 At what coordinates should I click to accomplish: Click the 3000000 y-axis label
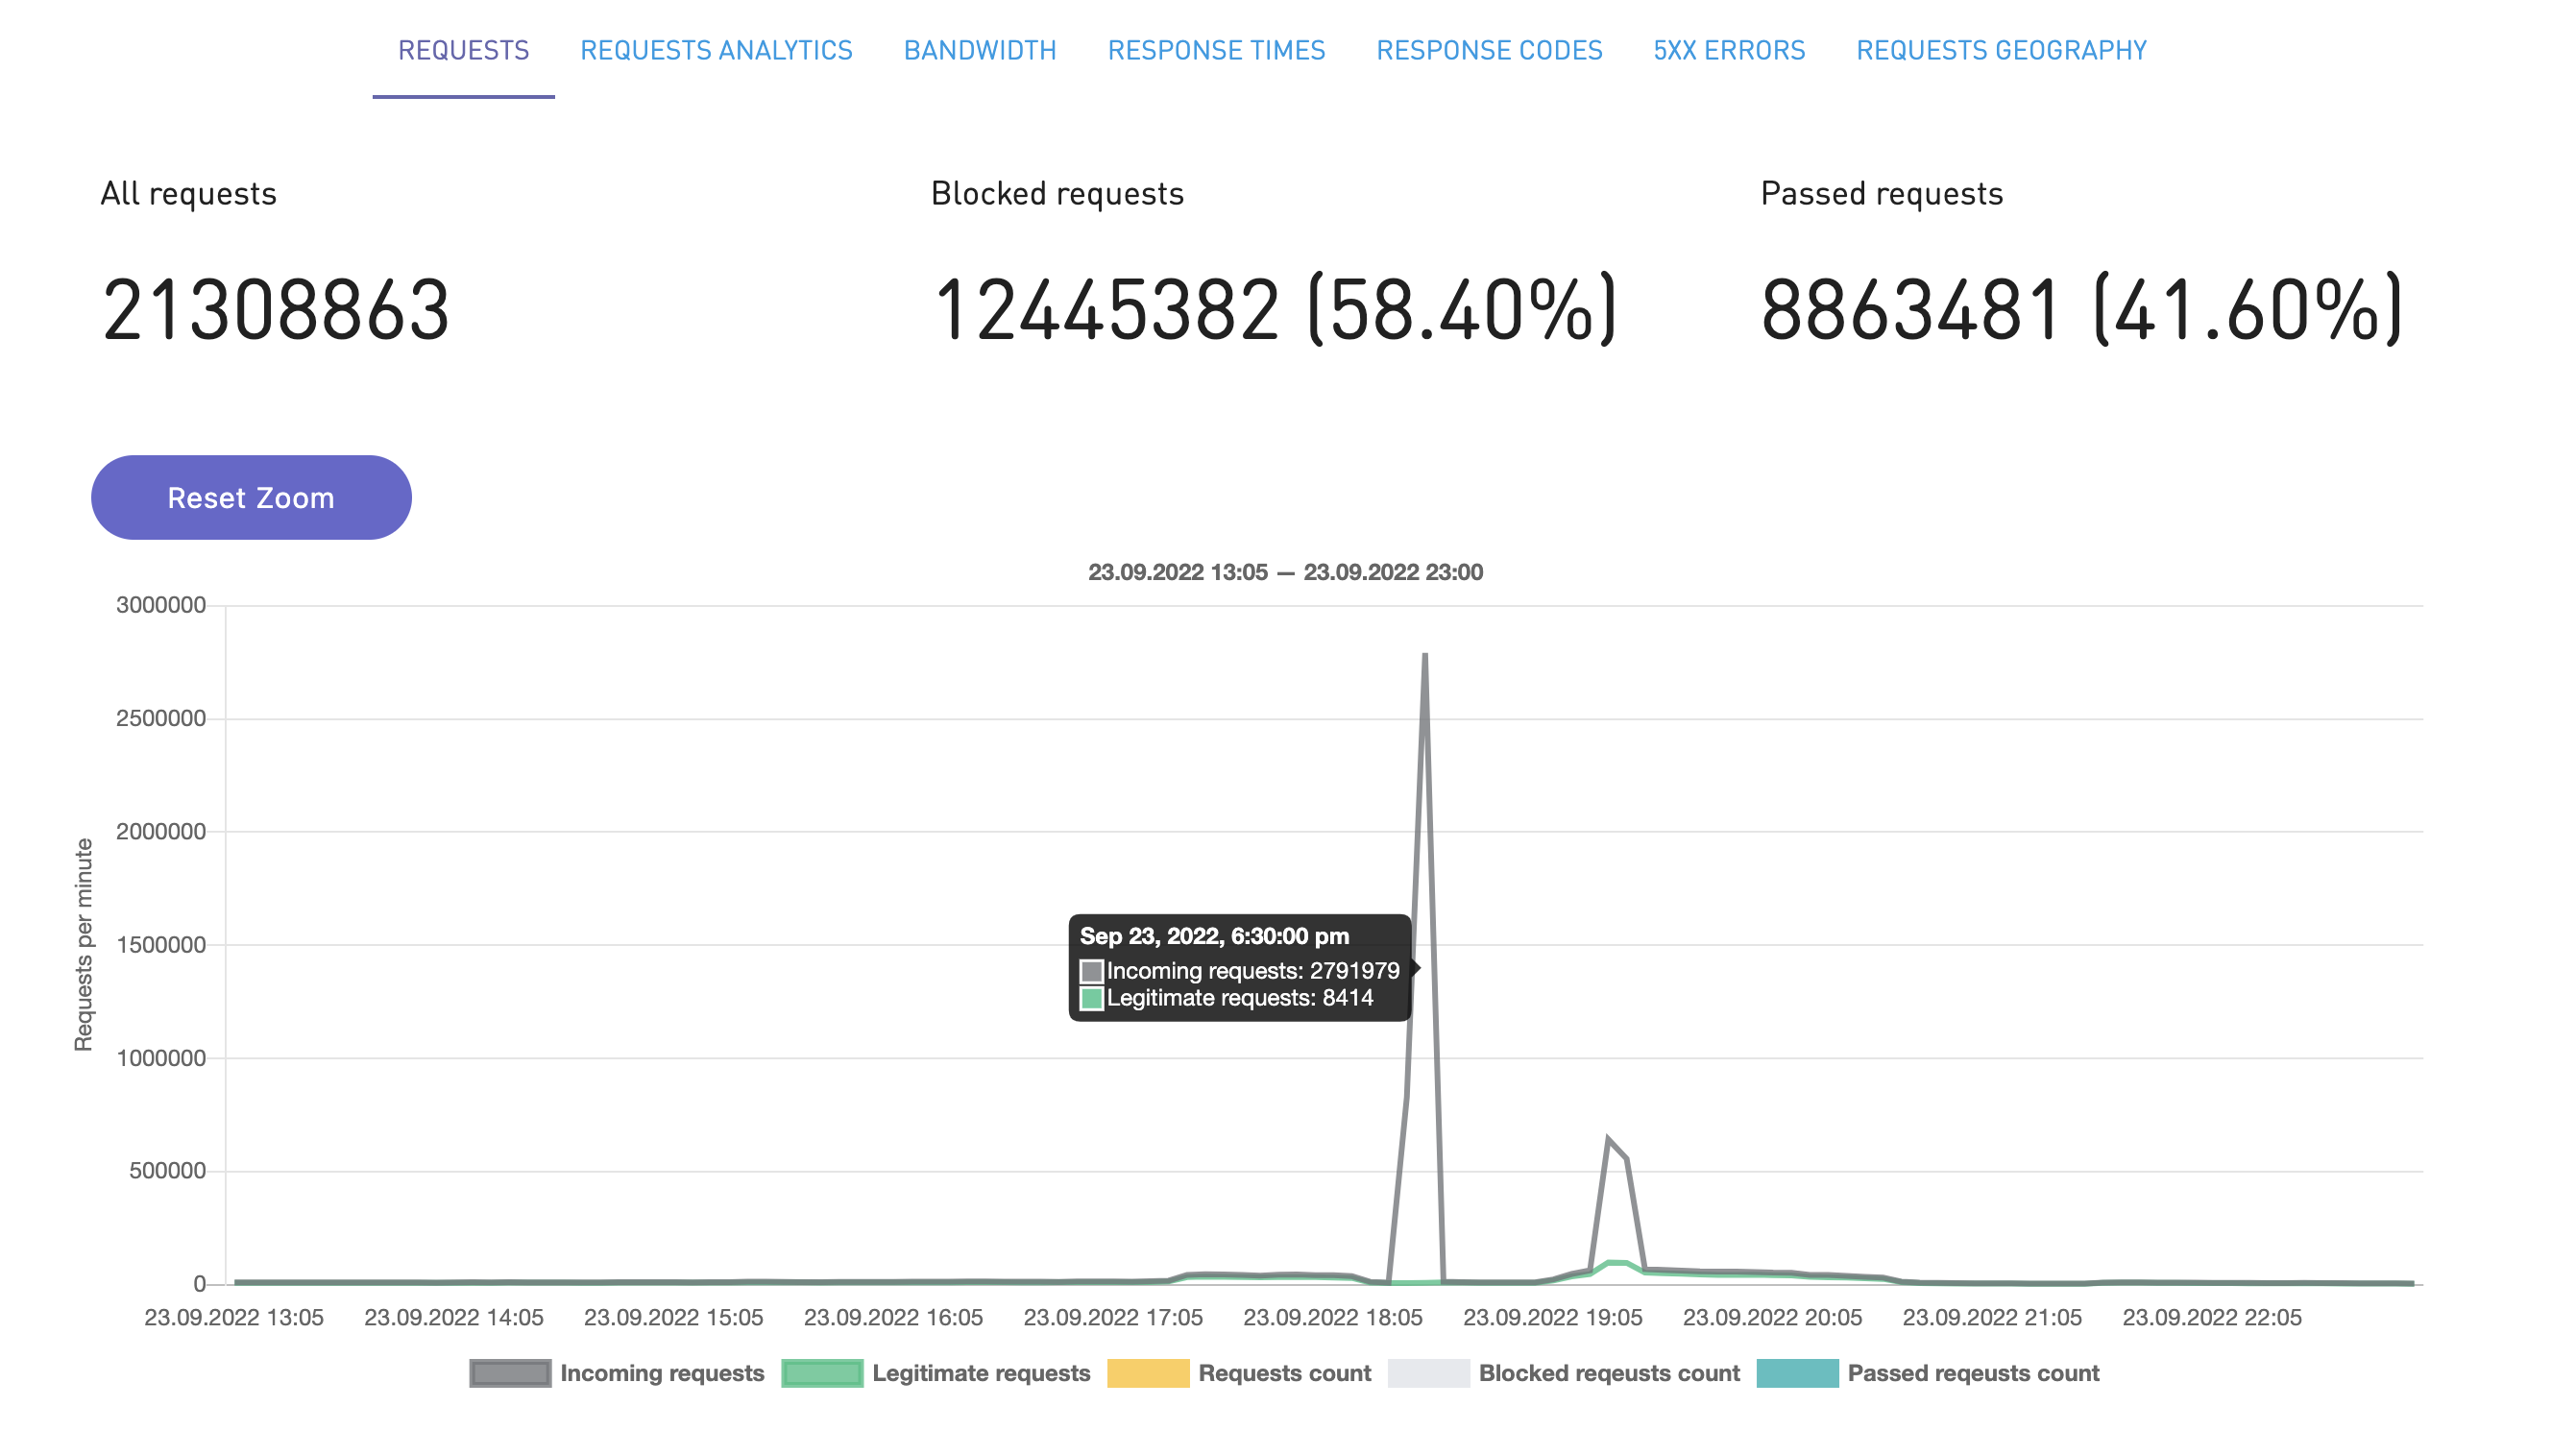(x=161, y=604)
